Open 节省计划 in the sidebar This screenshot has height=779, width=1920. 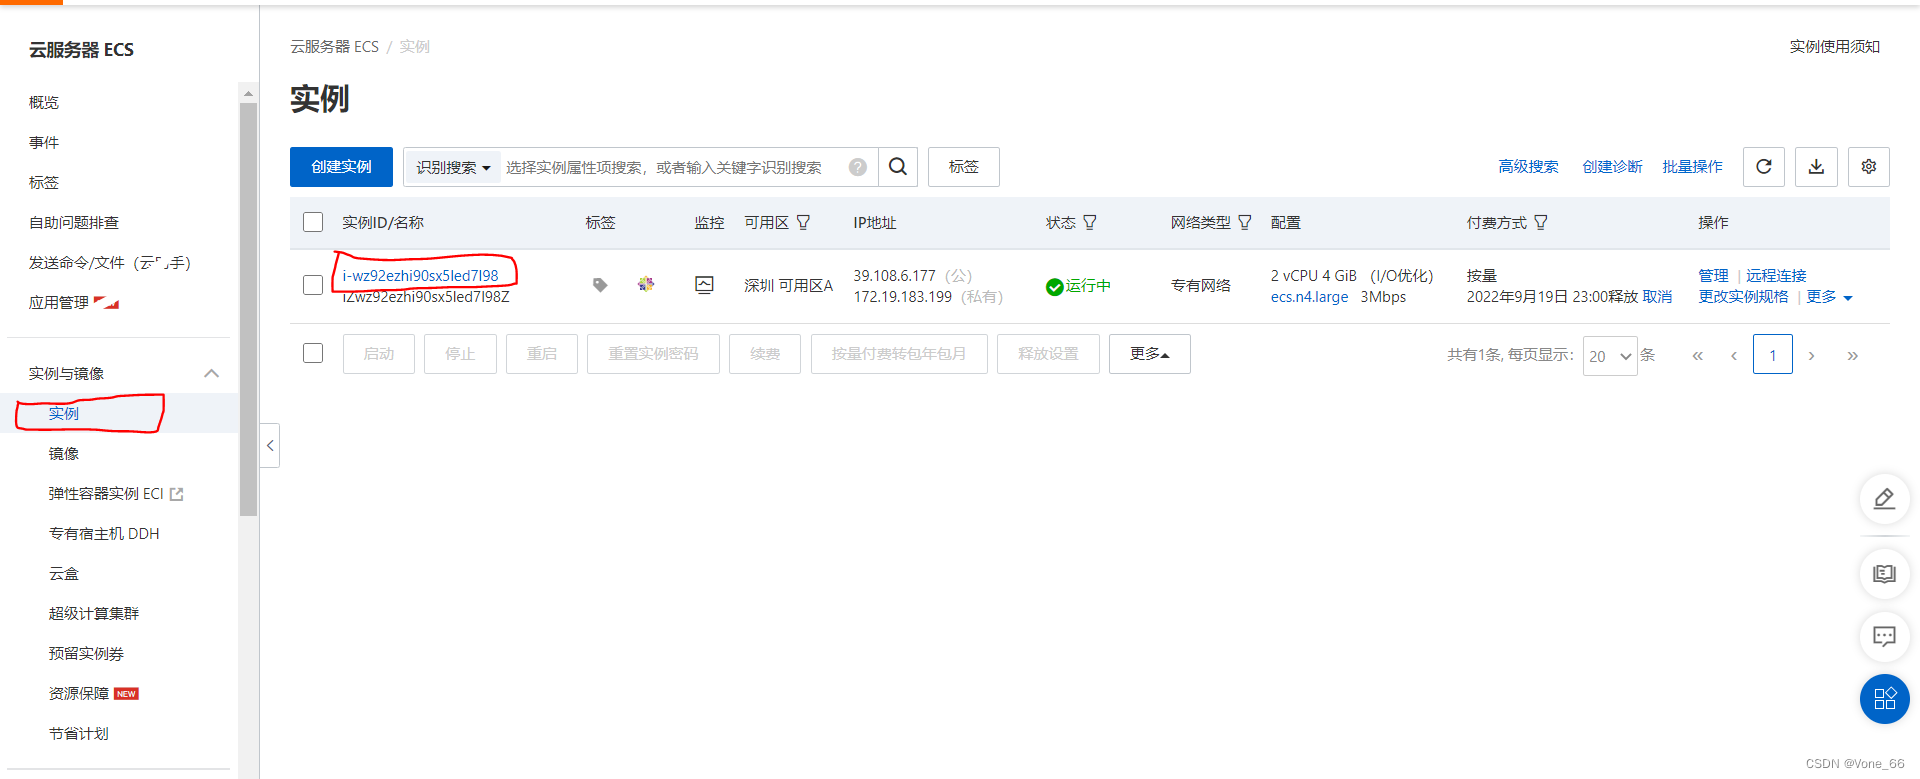pos(79,734)
